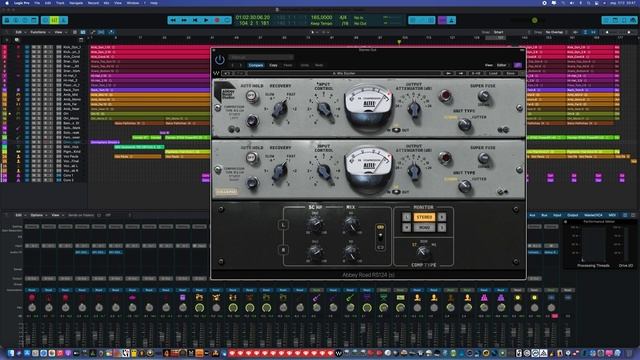Click upper unit Output Attenuator knob
Screen dimensions: 640x360
[414, 109]
